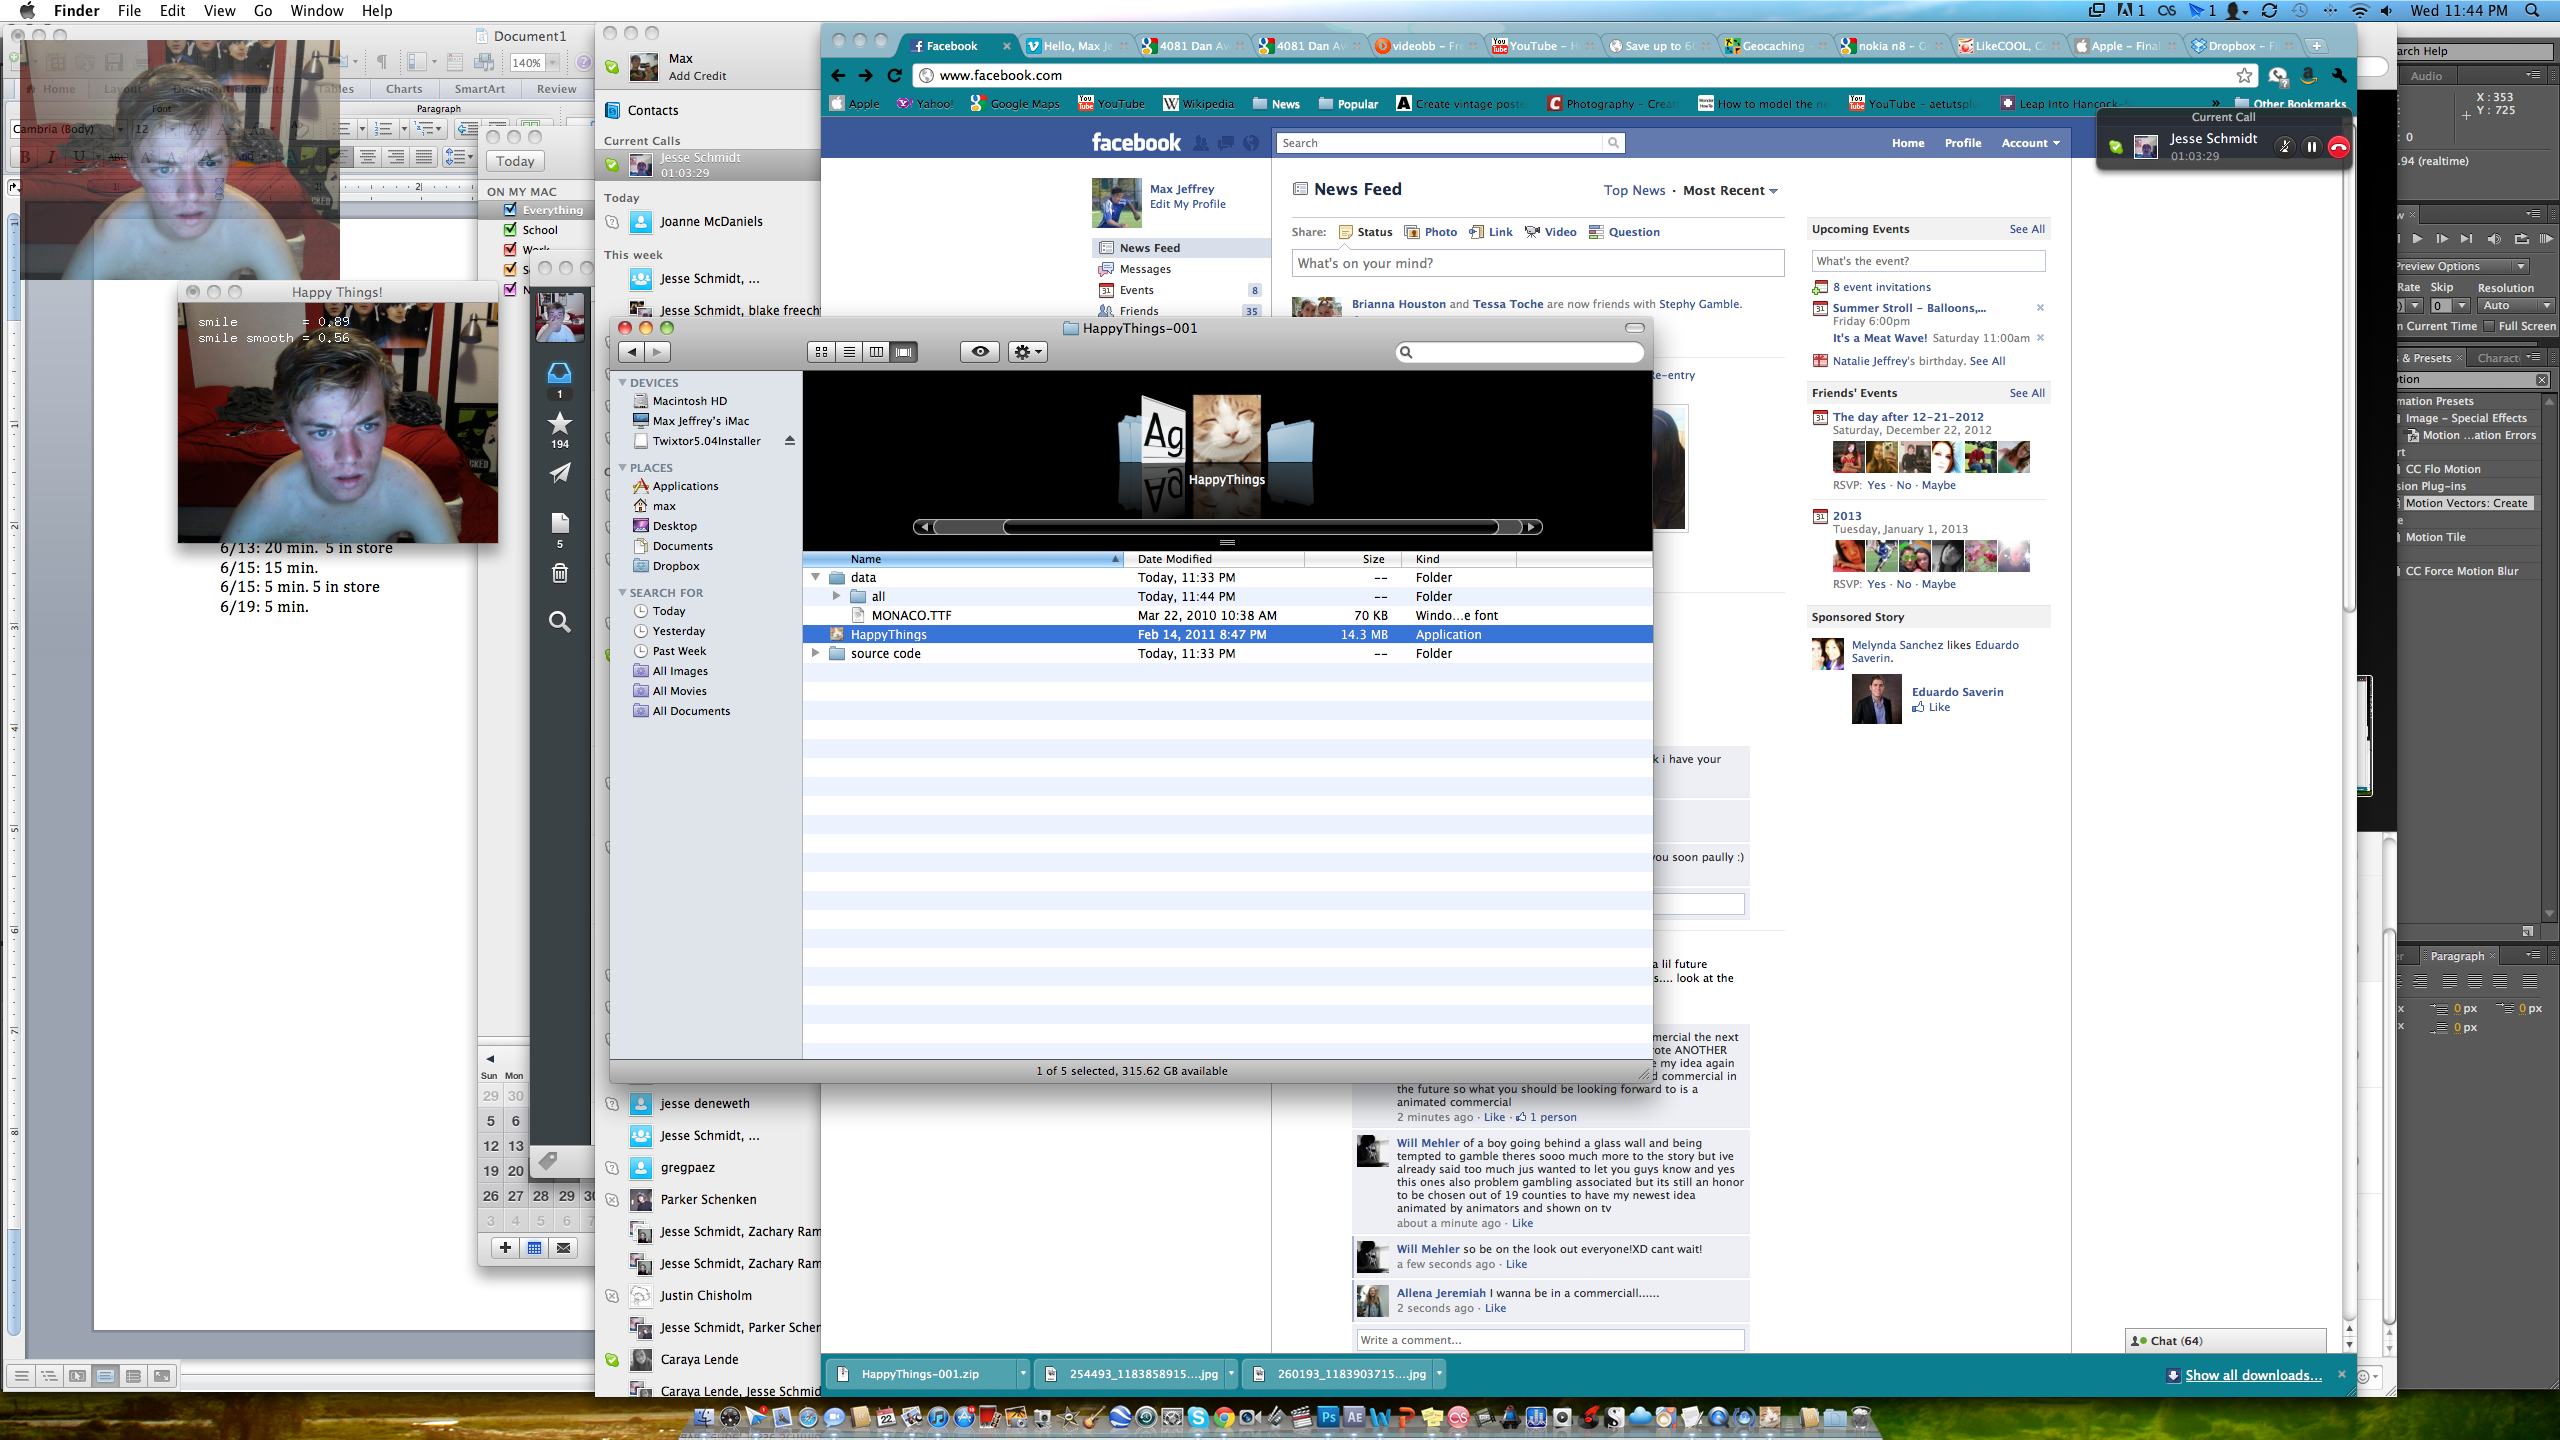
Task: Pause the Skype call with Jesse Schmidt
Action: (2312, 147)
